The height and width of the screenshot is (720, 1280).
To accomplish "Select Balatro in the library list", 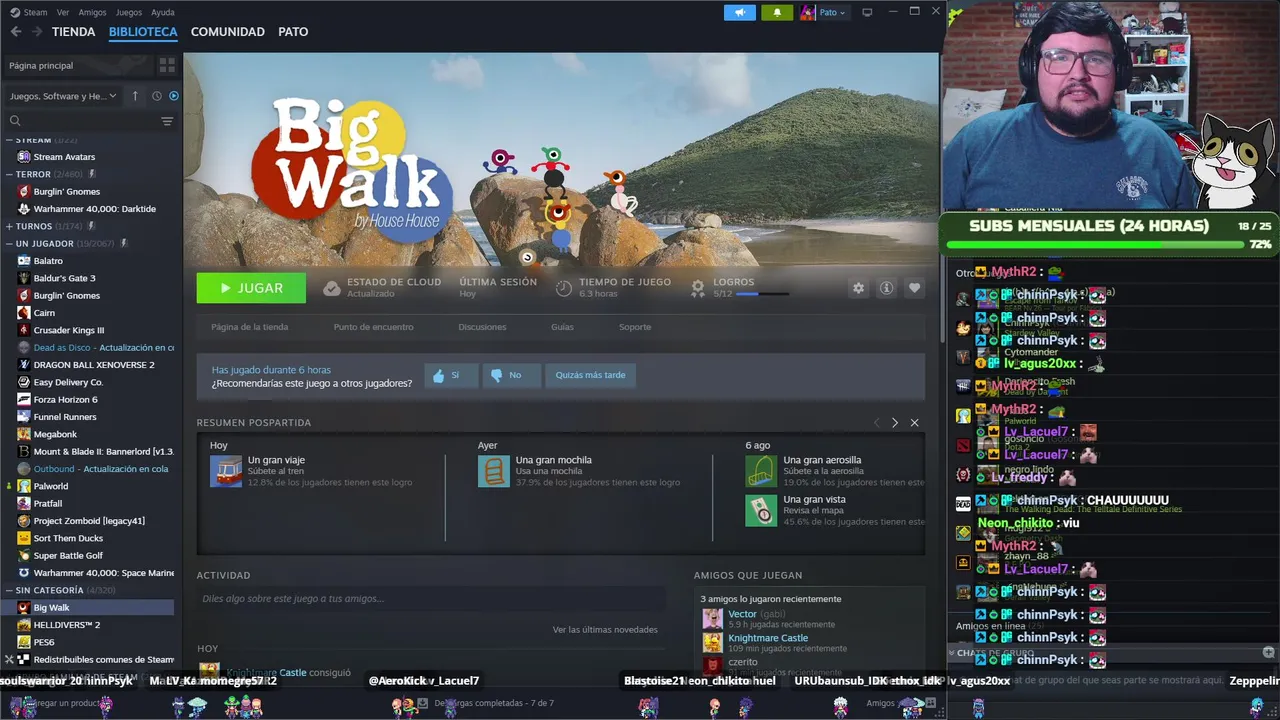I will (x=48, y=261).
